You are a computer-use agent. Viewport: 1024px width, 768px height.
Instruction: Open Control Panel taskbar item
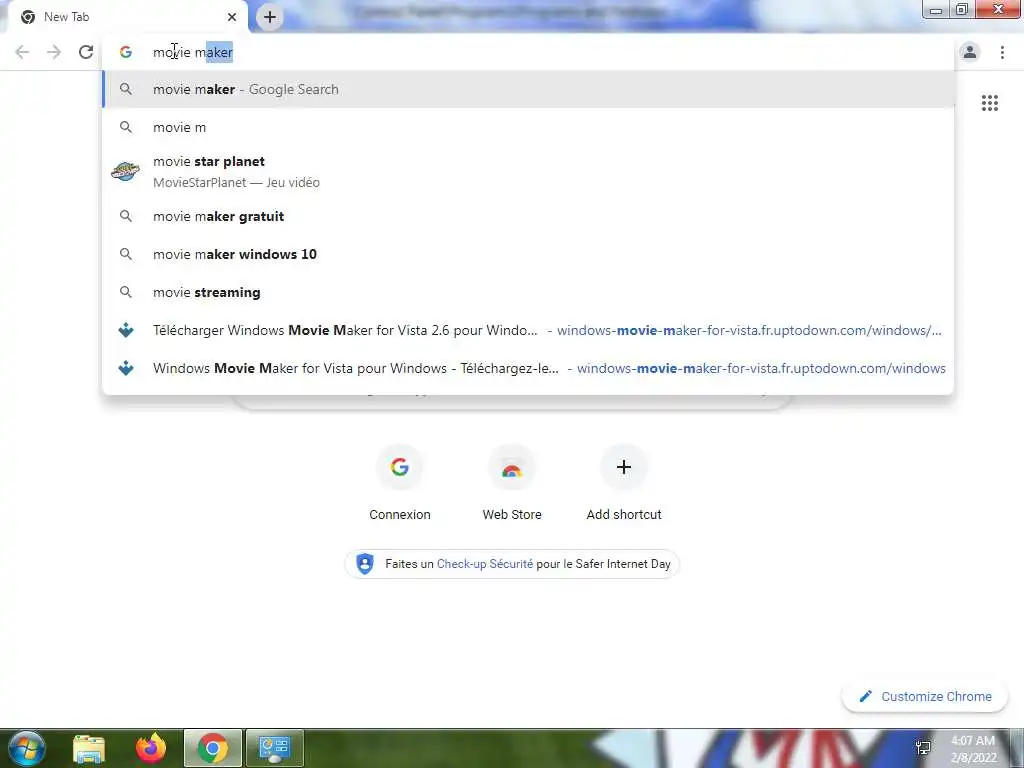pos(275,748)
